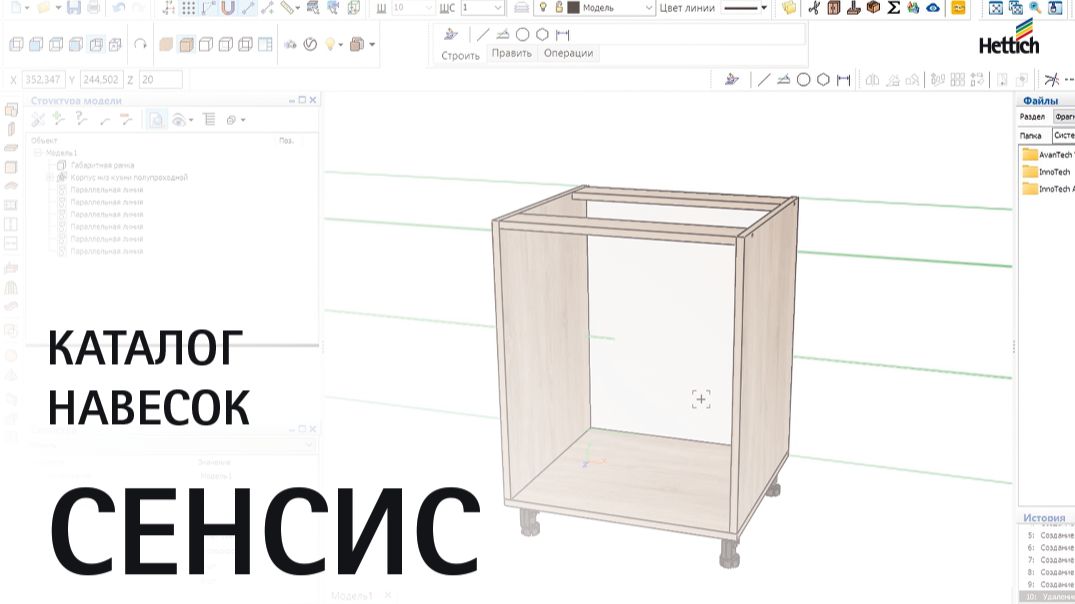Toggle the magnet snapping icon
Screen dimensions: 1075x604
click(228, 8)
